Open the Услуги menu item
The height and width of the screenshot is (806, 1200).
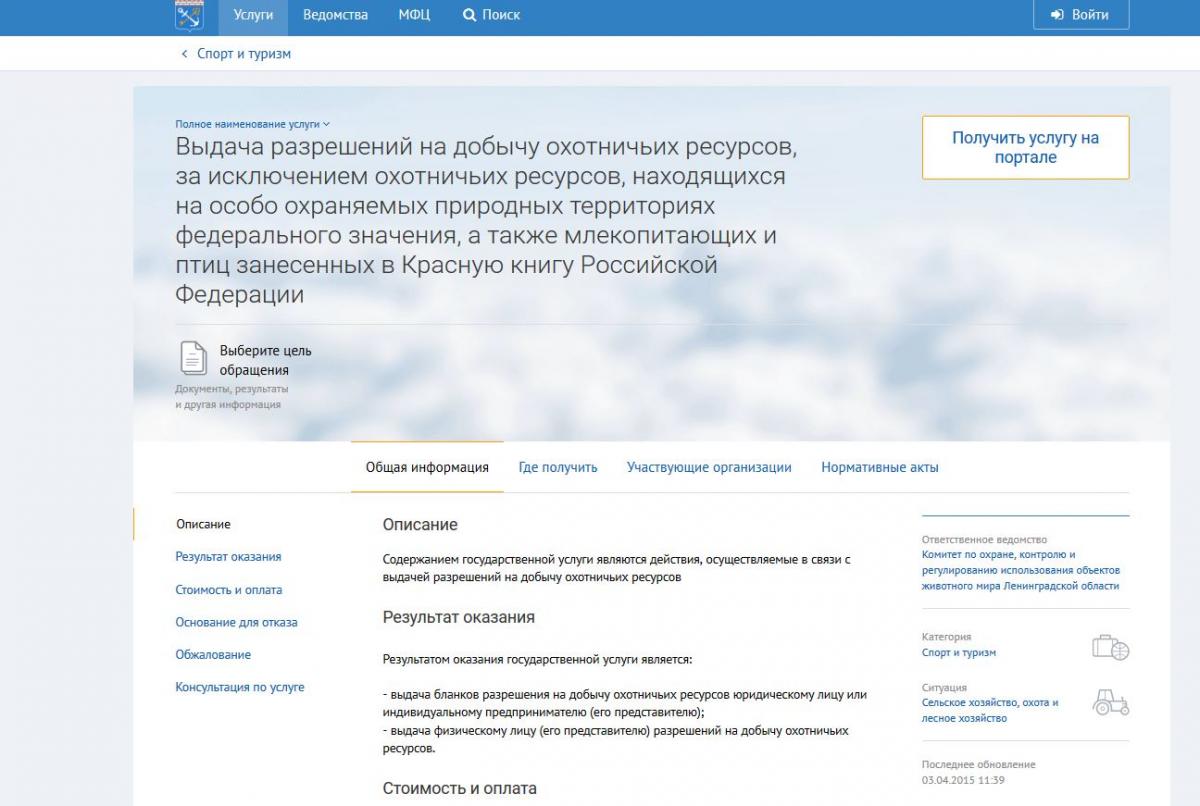pyautogui.click(x=253, y=15)
